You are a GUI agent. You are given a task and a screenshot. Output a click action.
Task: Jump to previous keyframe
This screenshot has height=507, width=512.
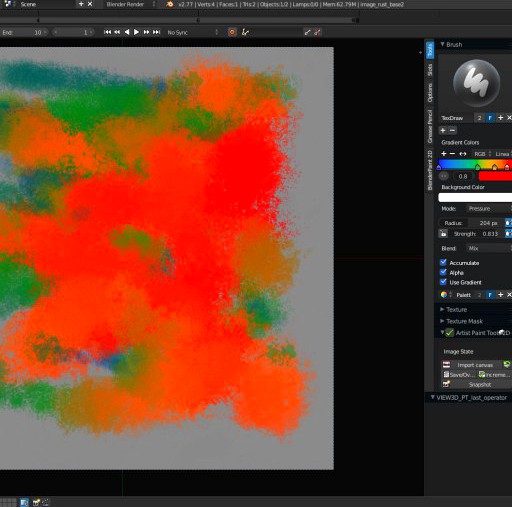tap(117, 32)
